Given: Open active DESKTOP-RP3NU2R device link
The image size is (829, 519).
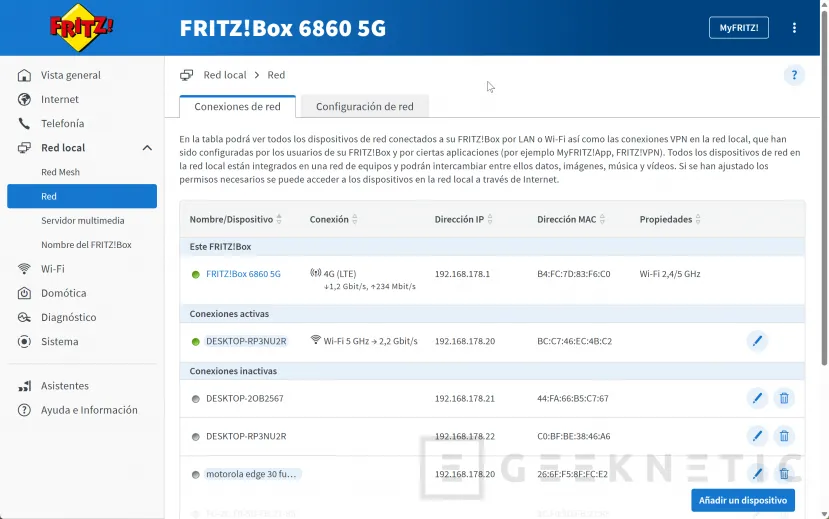Looking at the screenshot, I should click(246, 341).
